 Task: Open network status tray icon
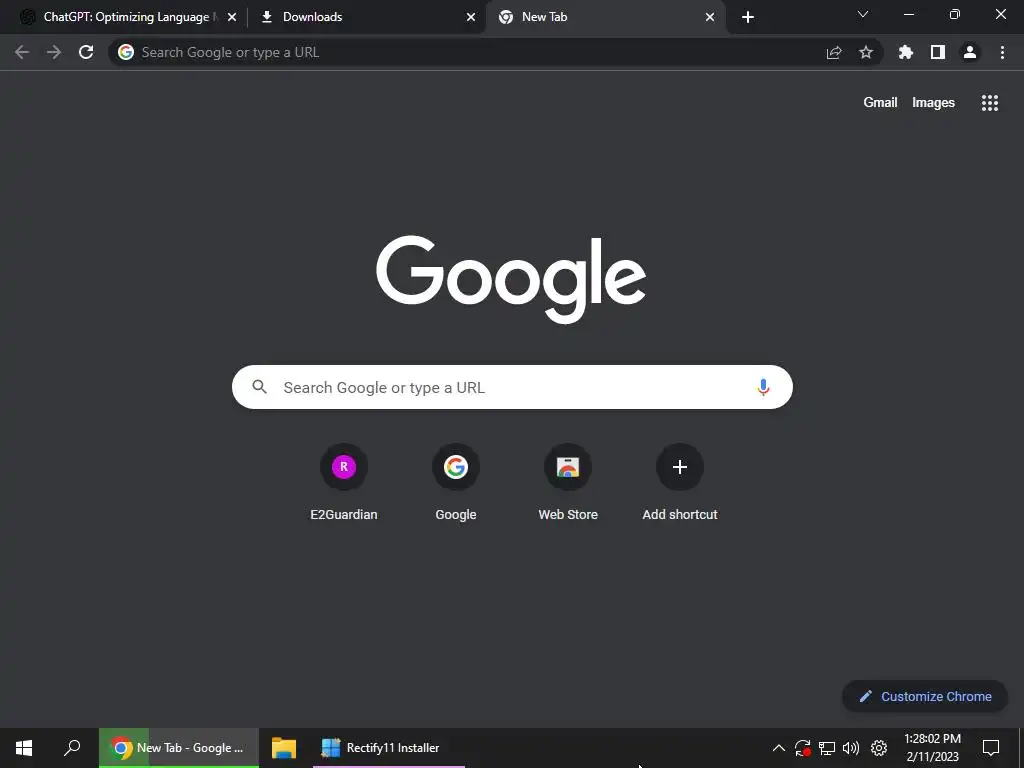[x=827, y=748]
